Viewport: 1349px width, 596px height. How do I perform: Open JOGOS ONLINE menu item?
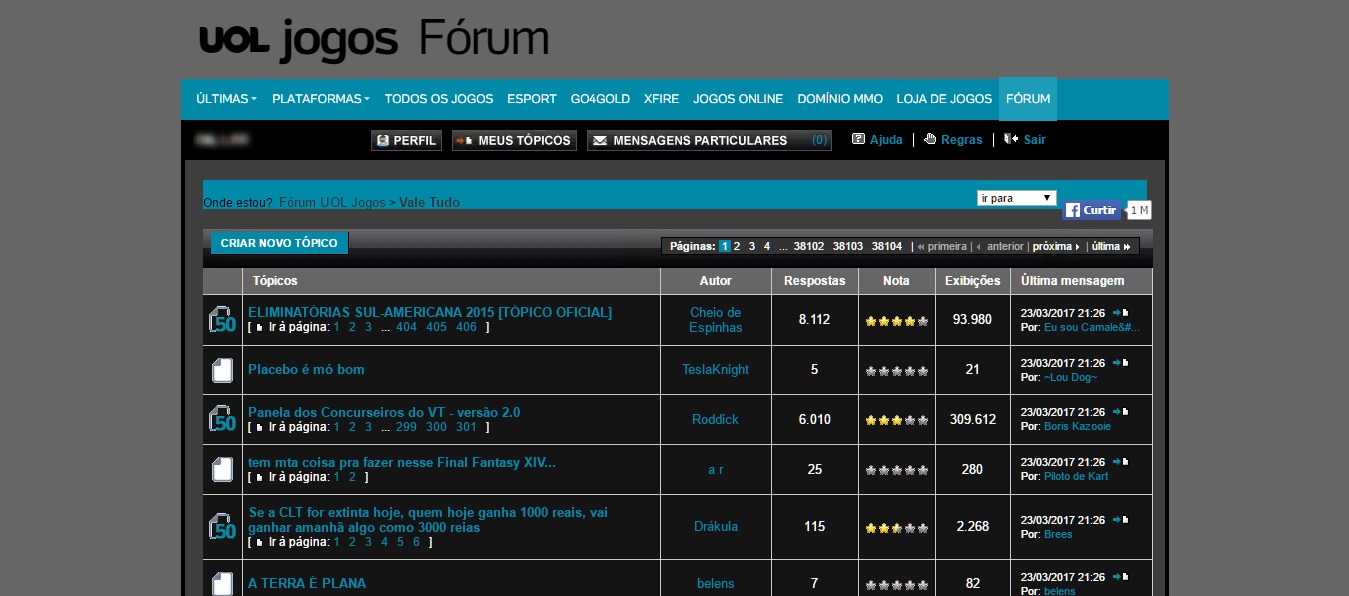click(x=738, y=99)
